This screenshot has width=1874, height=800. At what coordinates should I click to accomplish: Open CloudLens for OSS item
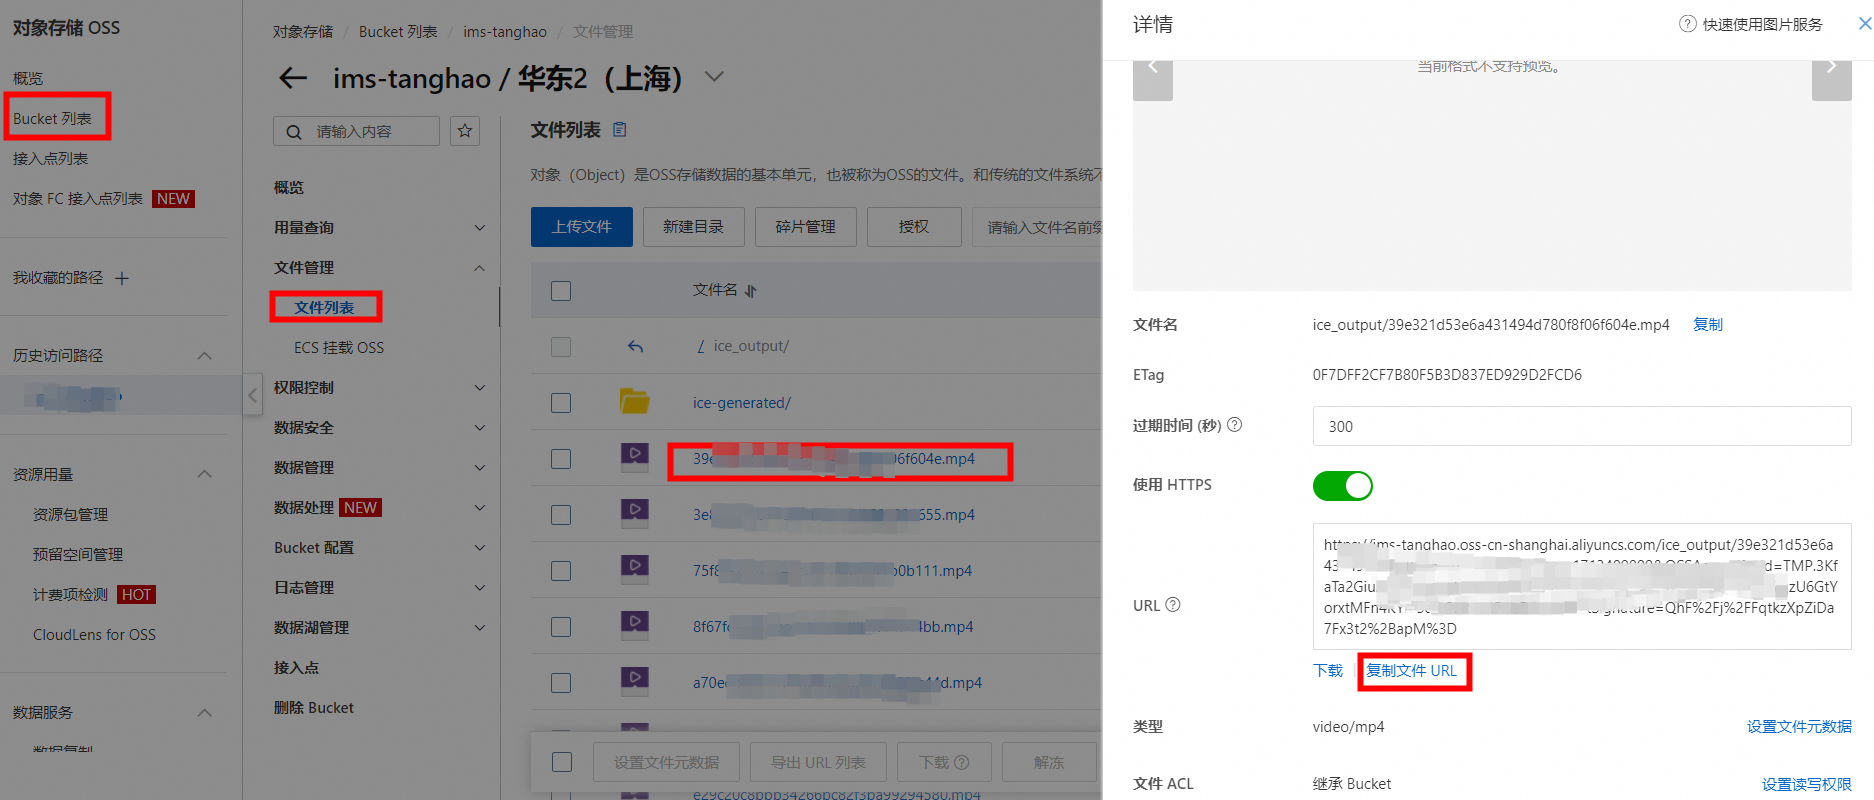94,634
